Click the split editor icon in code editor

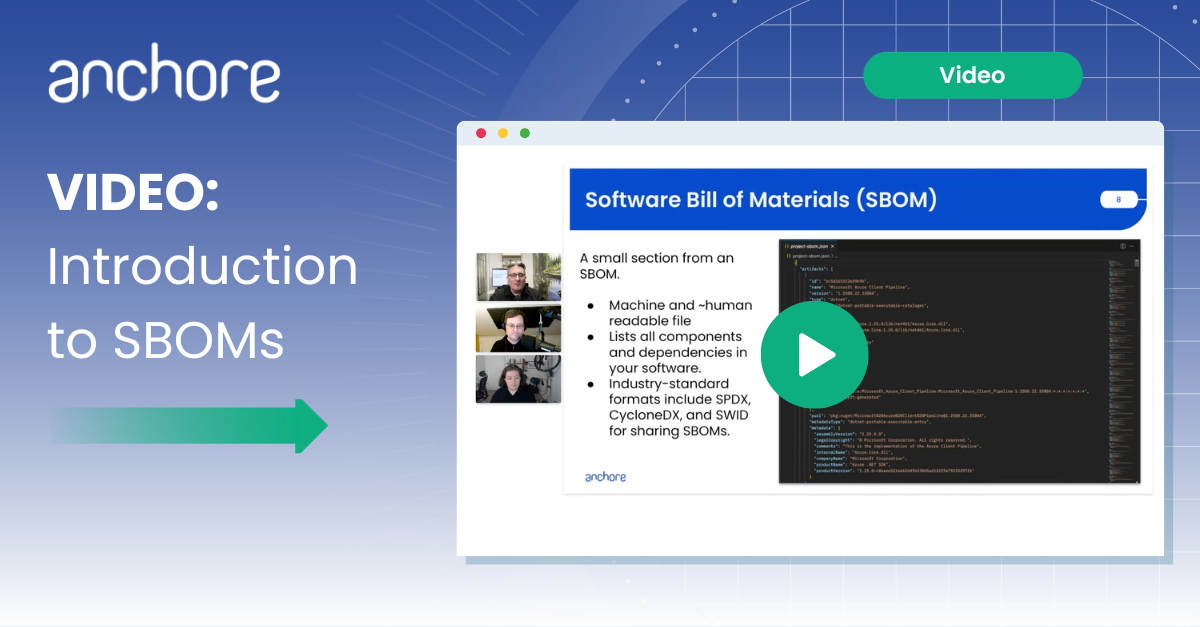point(1123,246)
